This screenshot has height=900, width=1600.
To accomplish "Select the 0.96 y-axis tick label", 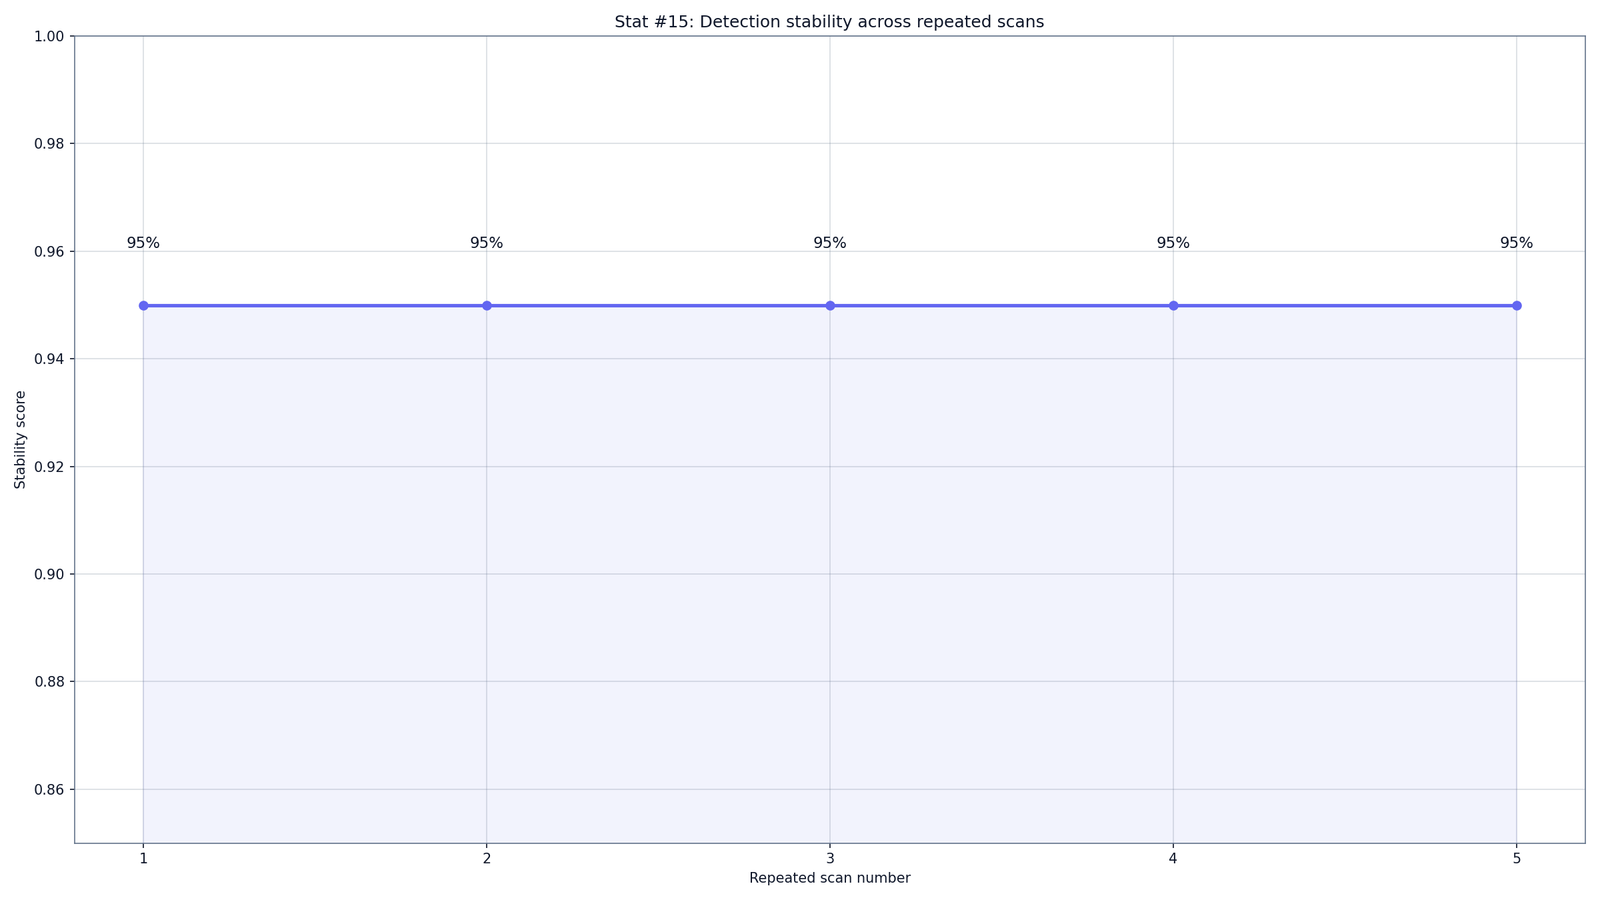I will [x=49, y=252].
